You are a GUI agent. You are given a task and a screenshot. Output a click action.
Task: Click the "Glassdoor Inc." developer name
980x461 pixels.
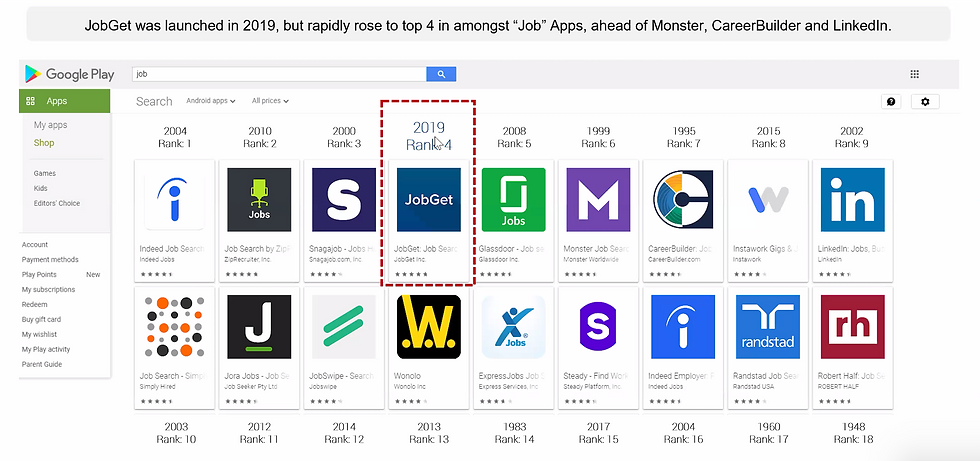pos(499,259)
